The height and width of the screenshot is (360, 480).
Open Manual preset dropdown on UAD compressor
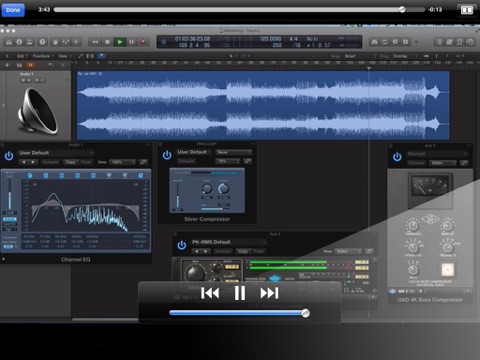coord(437,154)
